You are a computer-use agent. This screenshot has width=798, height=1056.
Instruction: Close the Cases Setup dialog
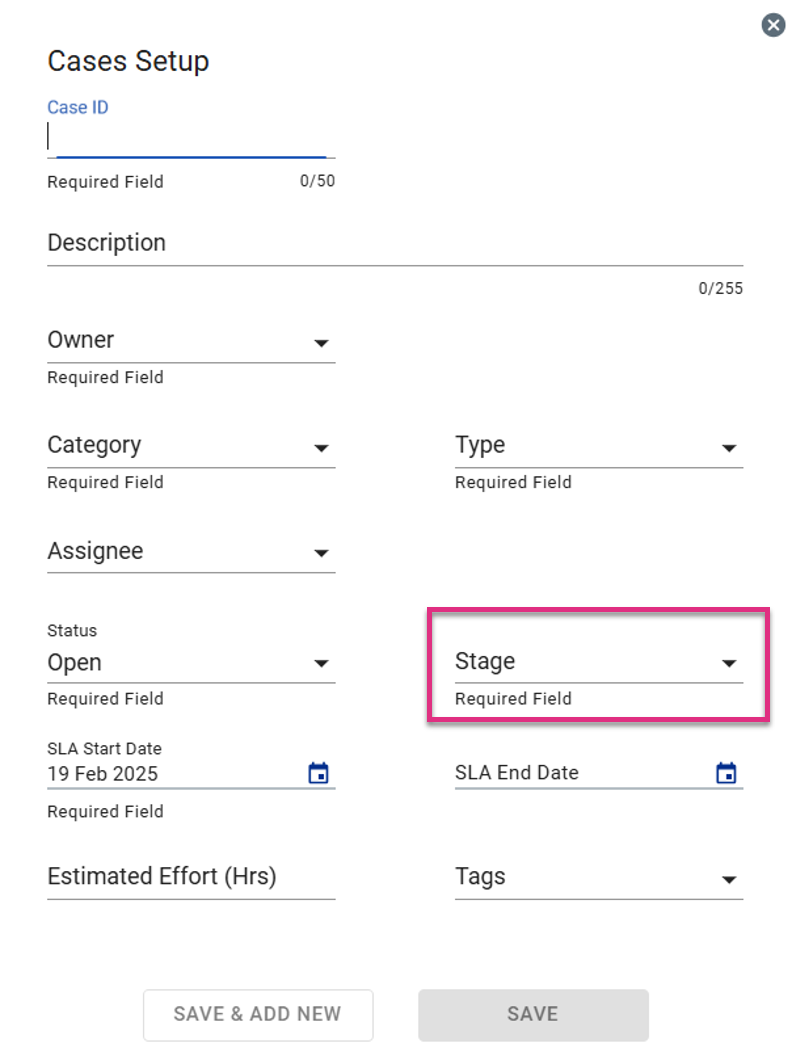pos(773,26)
